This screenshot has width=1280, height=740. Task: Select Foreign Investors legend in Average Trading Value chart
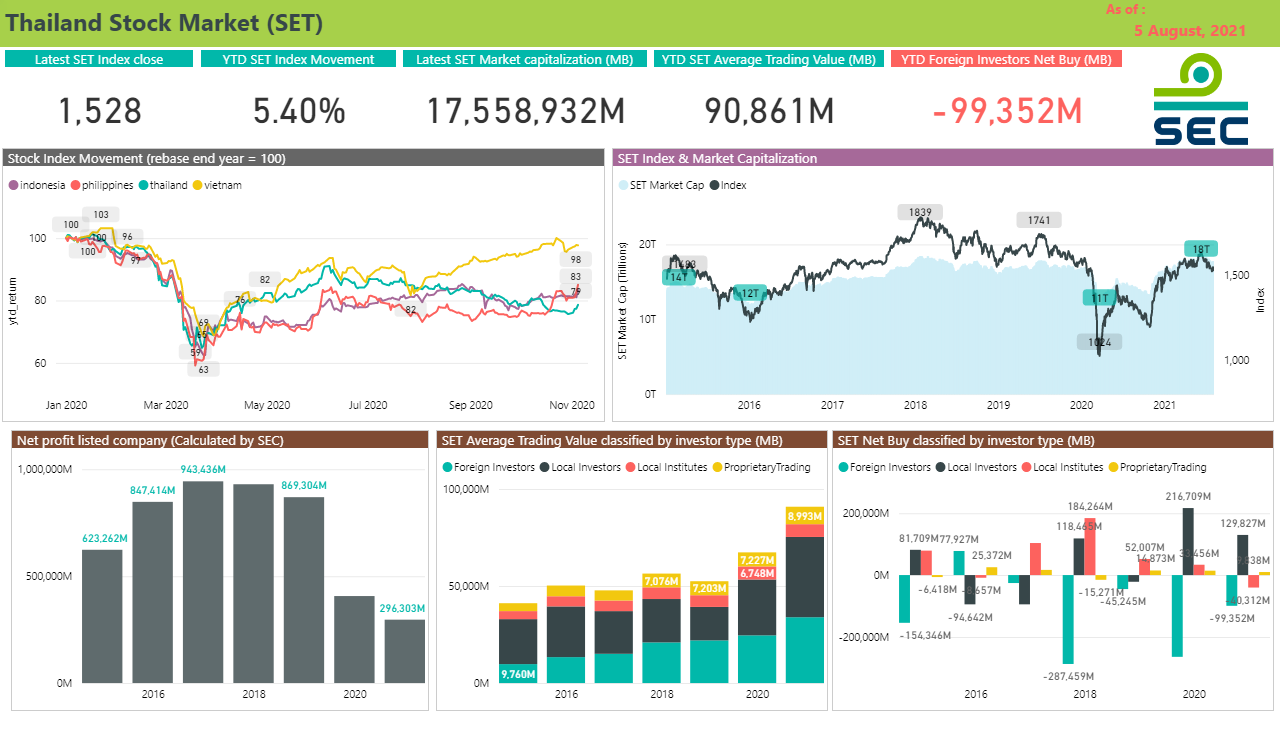[489, 467]
